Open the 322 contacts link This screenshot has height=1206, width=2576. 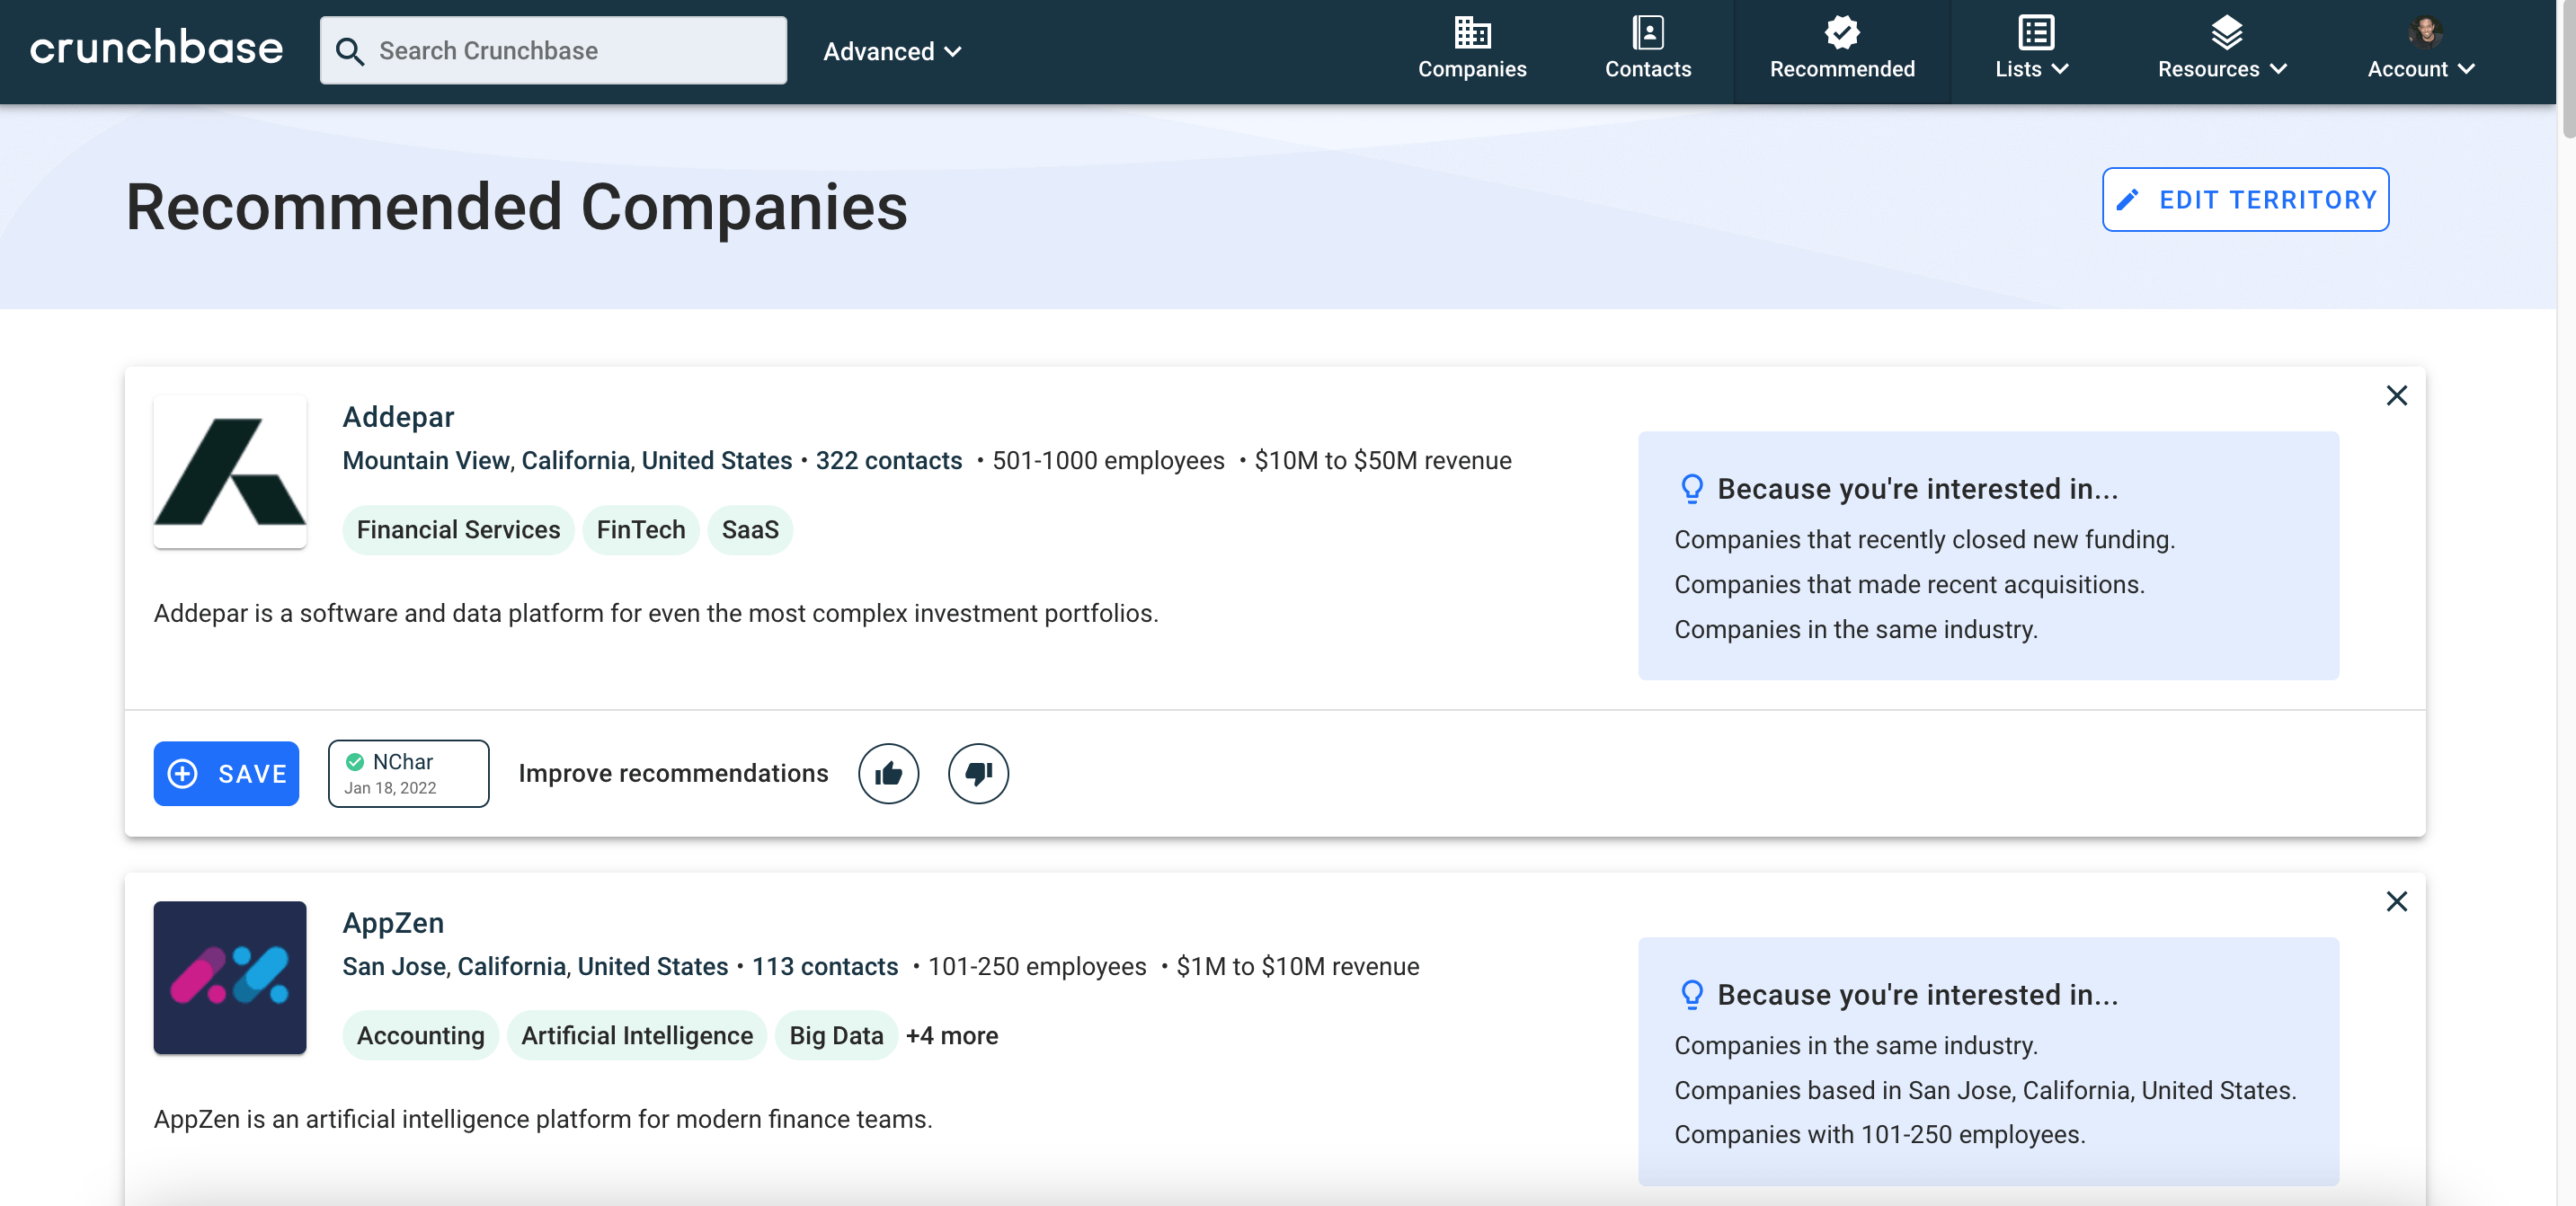(888, 461)
